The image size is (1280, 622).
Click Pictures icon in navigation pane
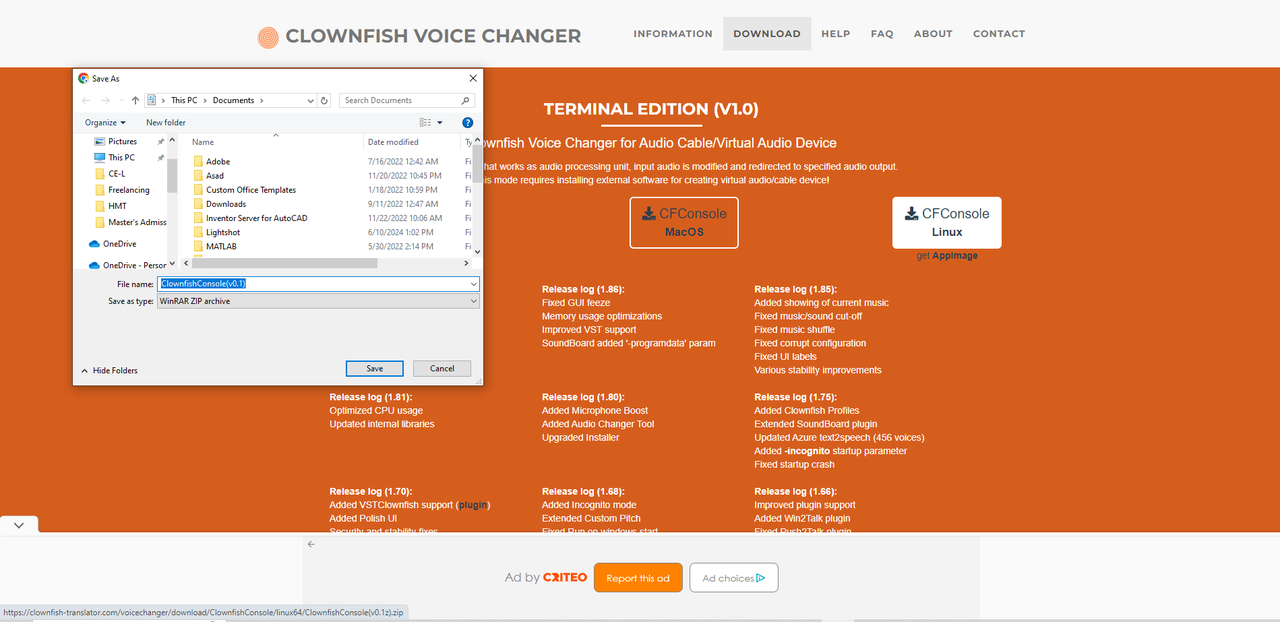100,141
